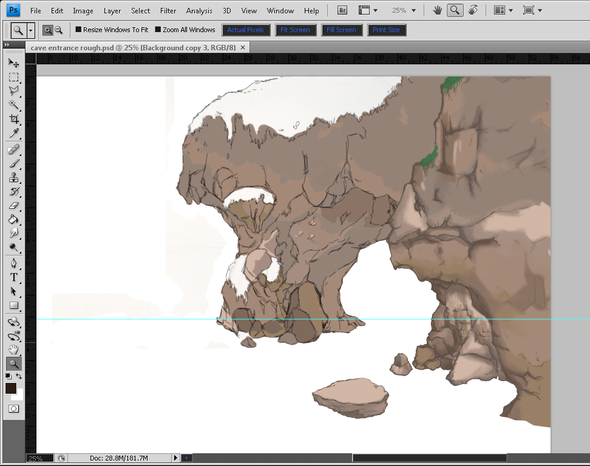Open the File menu
This screenshot has height=466, width=590.
pos(35,11)
